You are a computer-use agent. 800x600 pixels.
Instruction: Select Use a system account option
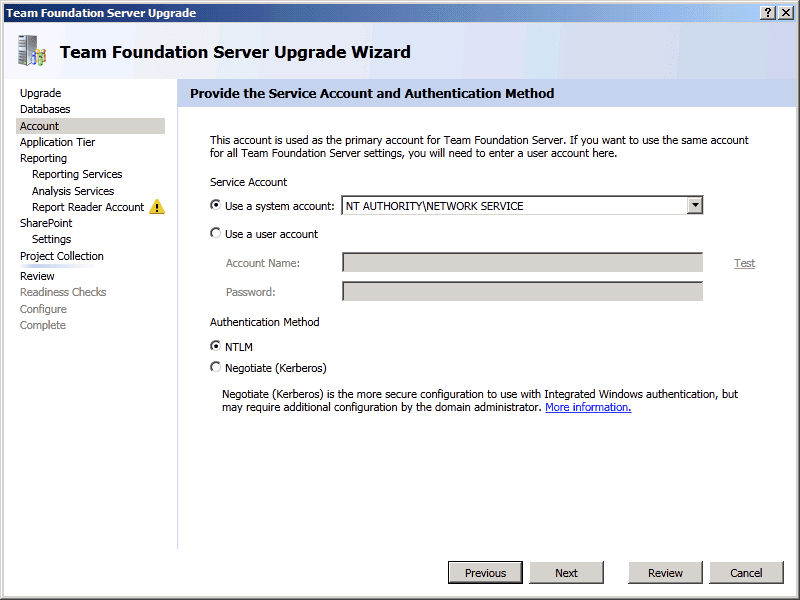216,205
